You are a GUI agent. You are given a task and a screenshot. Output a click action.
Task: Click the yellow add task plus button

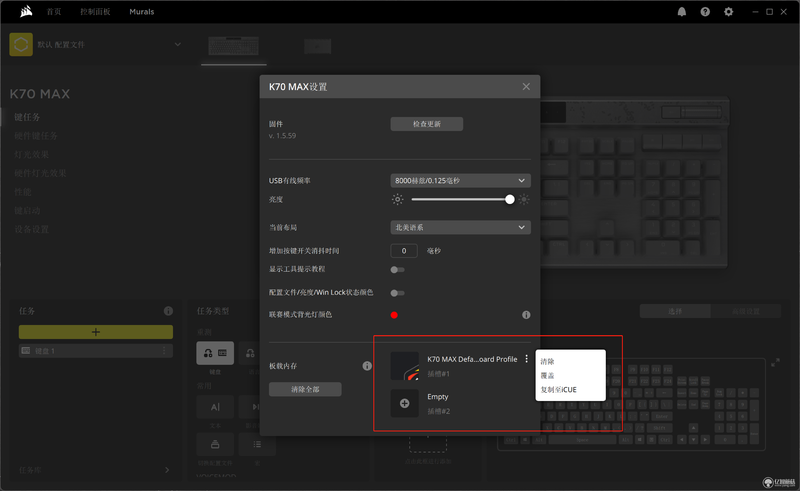[x=96, y=332]
